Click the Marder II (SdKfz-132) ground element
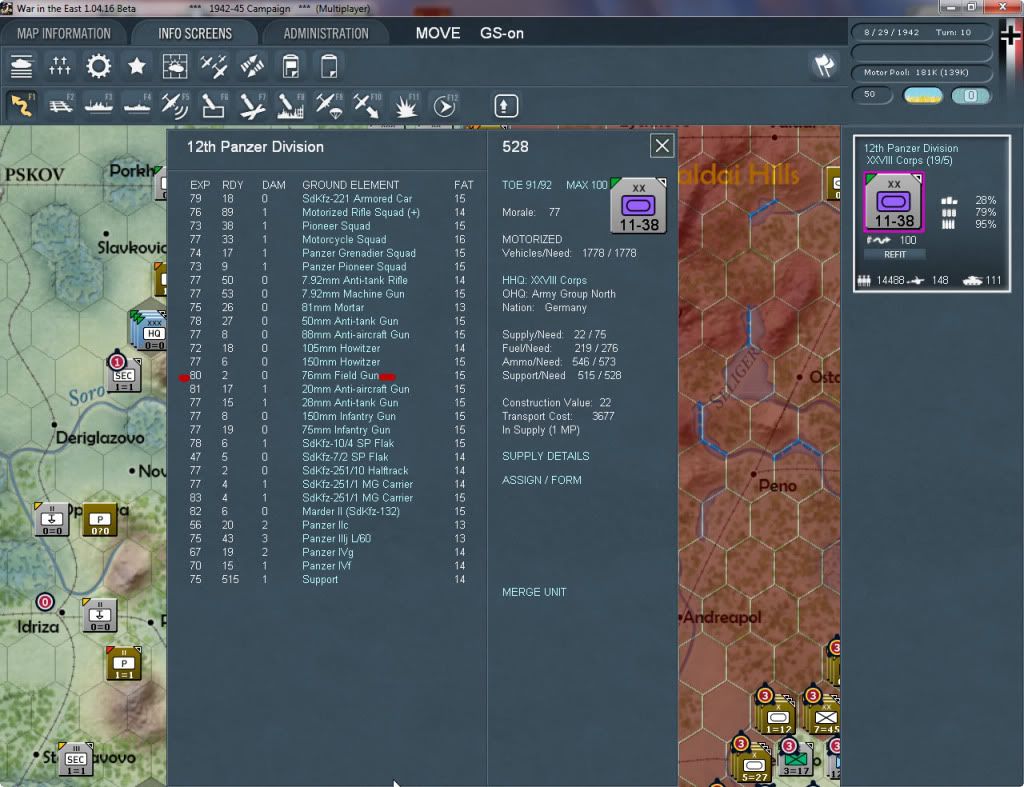Screen dimensions: 1024x787 click(351, 511)
